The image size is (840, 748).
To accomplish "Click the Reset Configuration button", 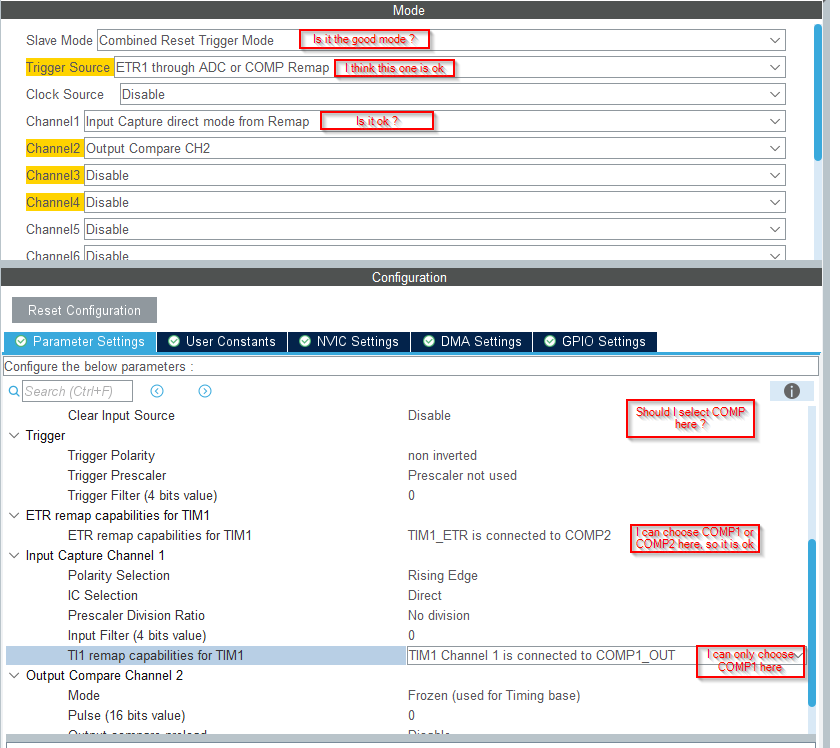I will tap(84, 310).
